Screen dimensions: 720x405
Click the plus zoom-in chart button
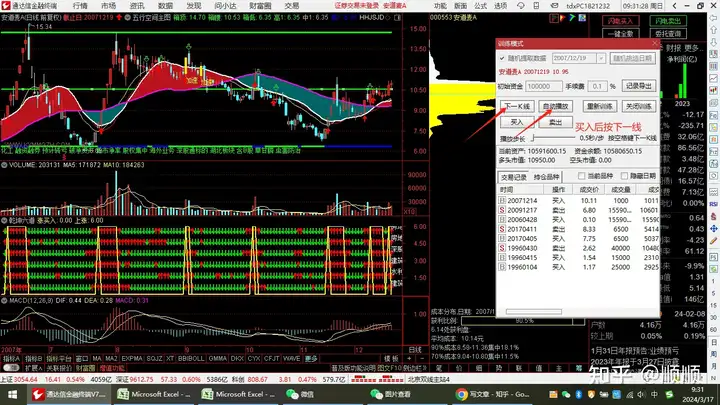tap(409, 359)
